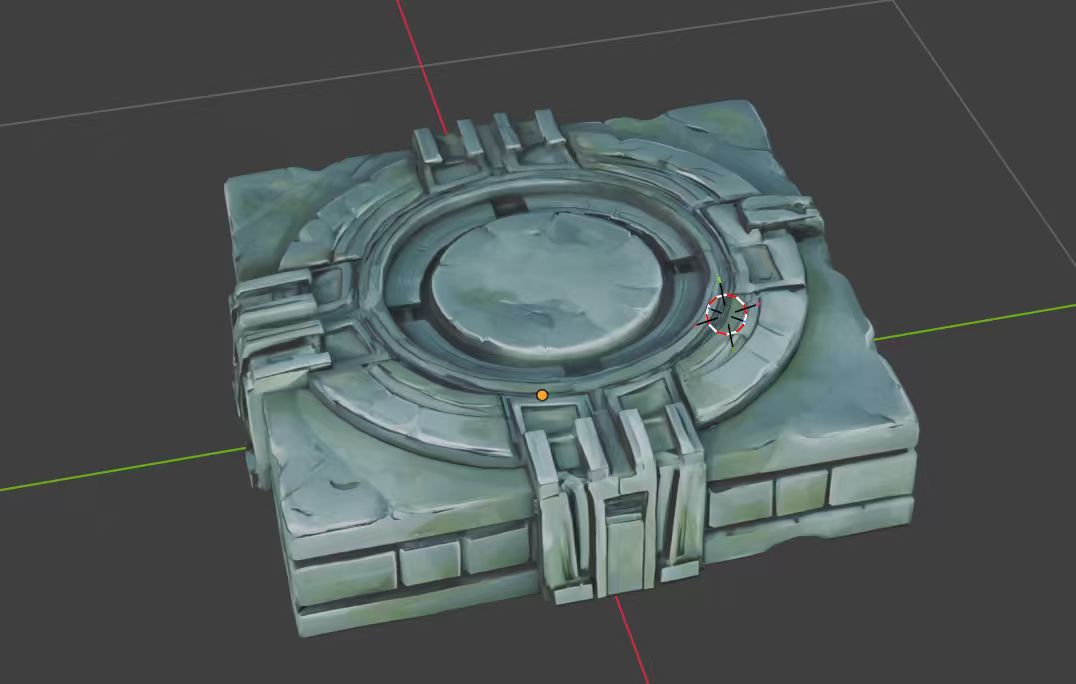The image size is (1076, 684).
Task: Select the stone platform model
Action: [x=573, y=368]
